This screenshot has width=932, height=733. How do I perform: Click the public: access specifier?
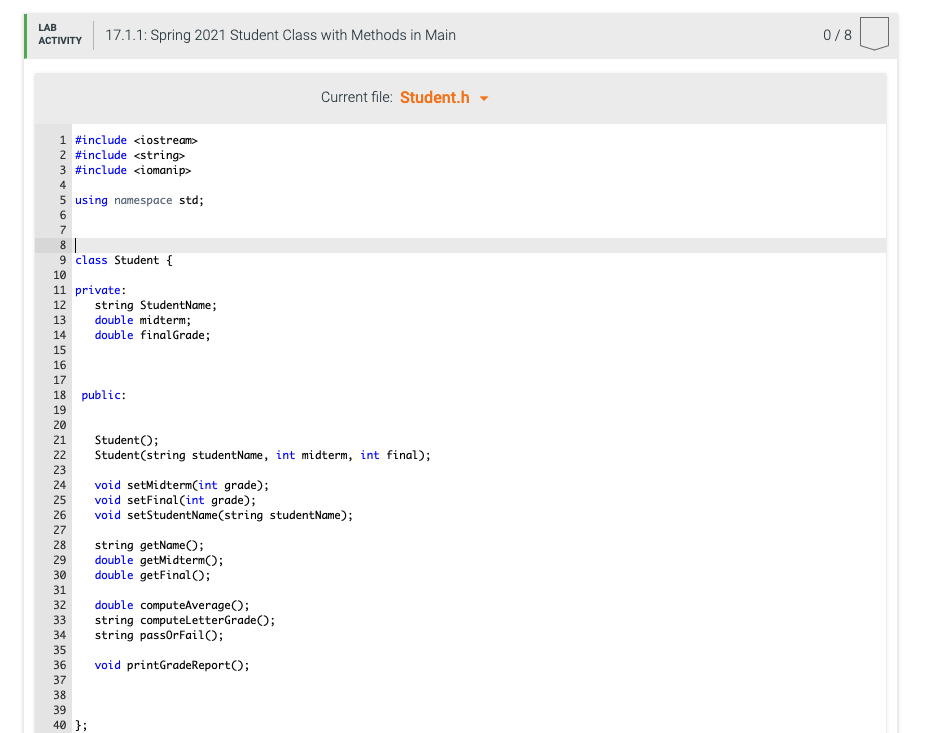pos(104,395)
